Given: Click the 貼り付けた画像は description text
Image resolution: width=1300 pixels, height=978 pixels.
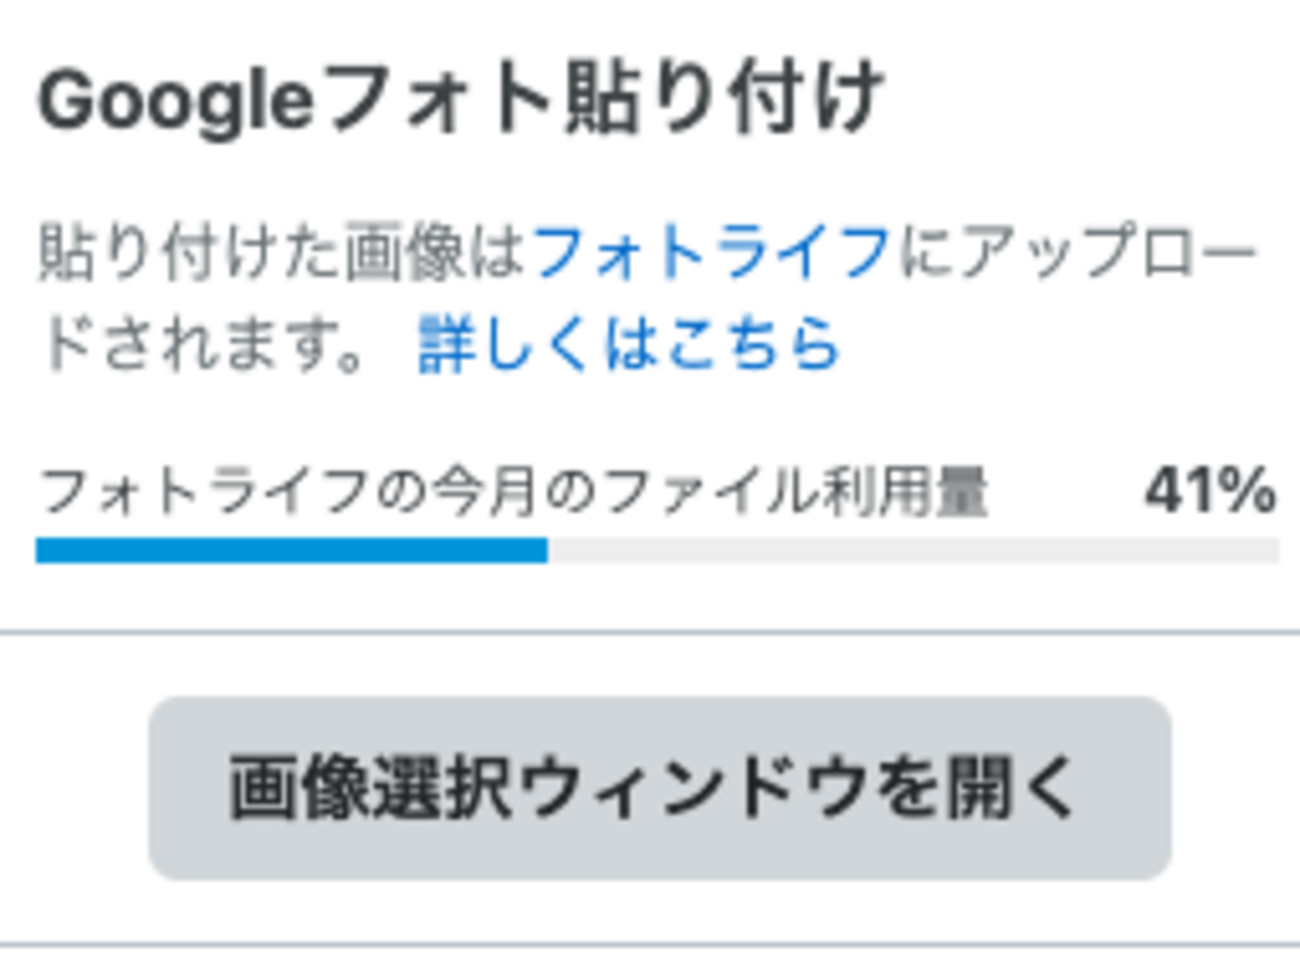Looking at the screenshot, I should (x=281, y=251).
